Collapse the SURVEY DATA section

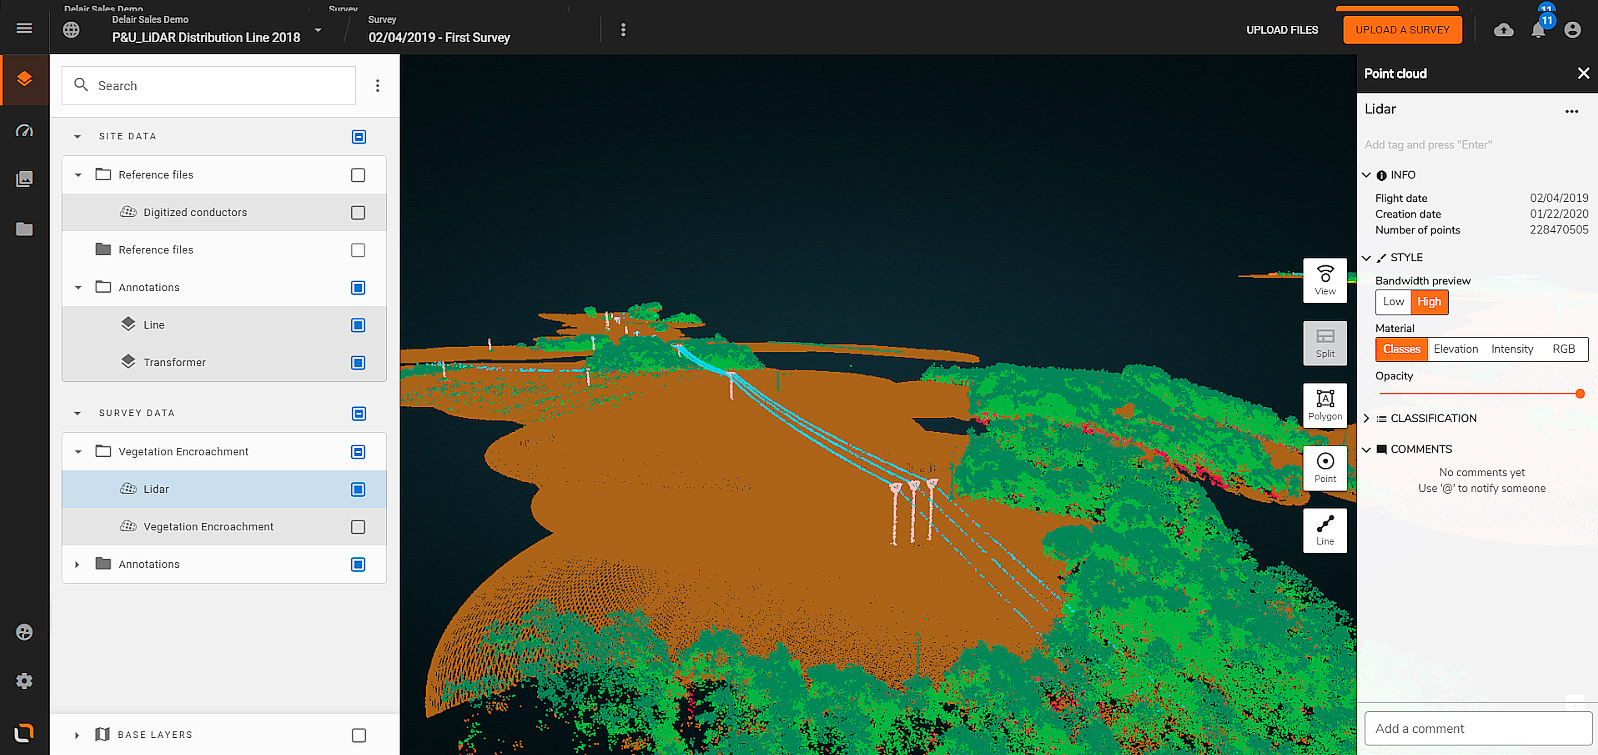click(77, 413)
